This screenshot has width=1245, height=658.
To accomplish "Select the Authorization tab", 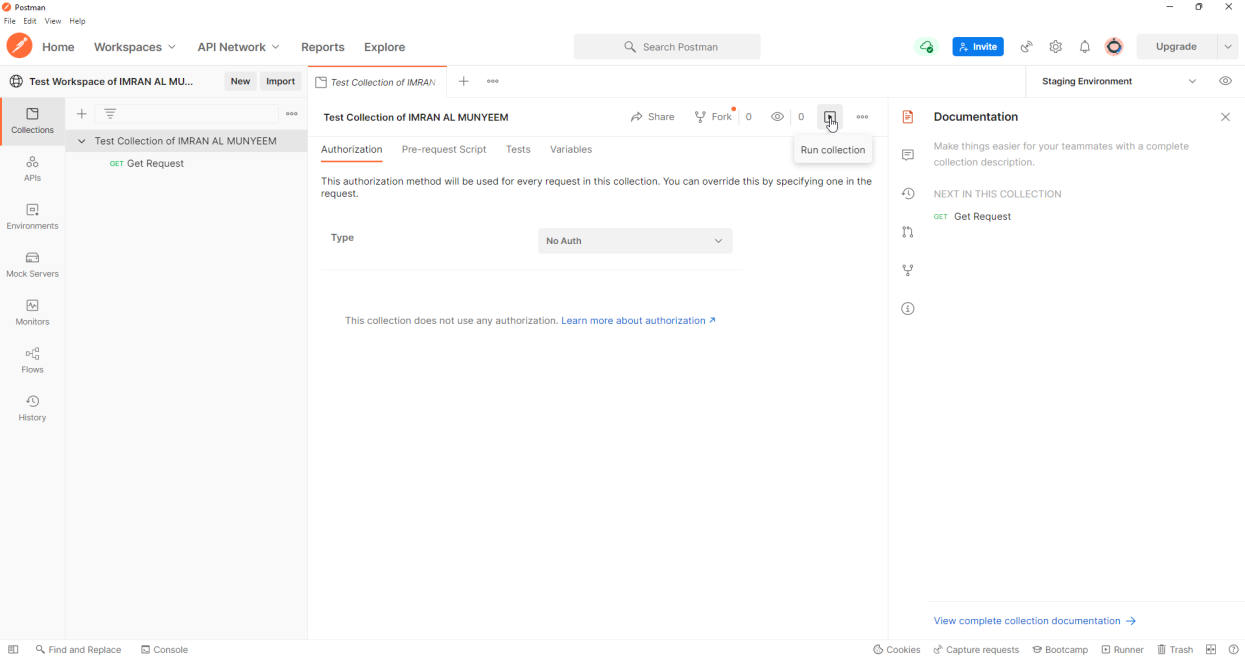I will point(351,149).
